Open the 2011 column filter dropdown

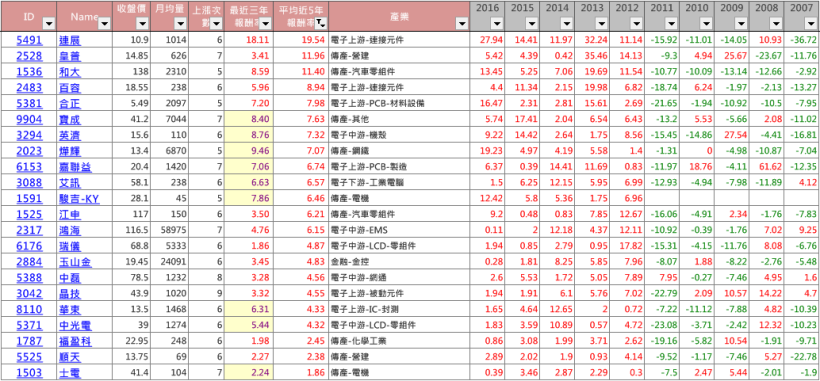(672, 23)
